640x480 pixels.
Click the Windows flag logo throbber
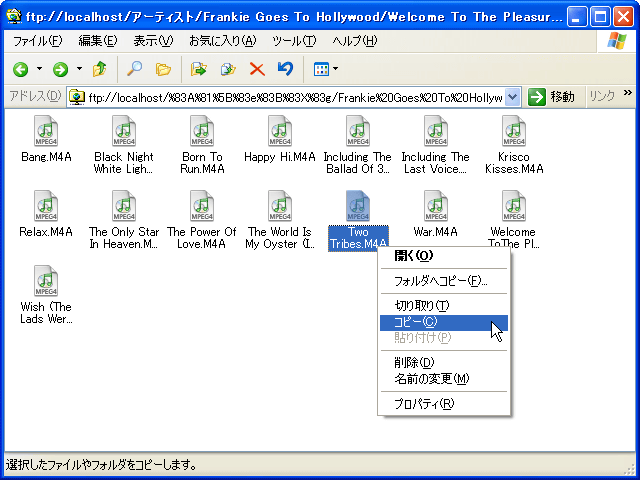point(617,41)
